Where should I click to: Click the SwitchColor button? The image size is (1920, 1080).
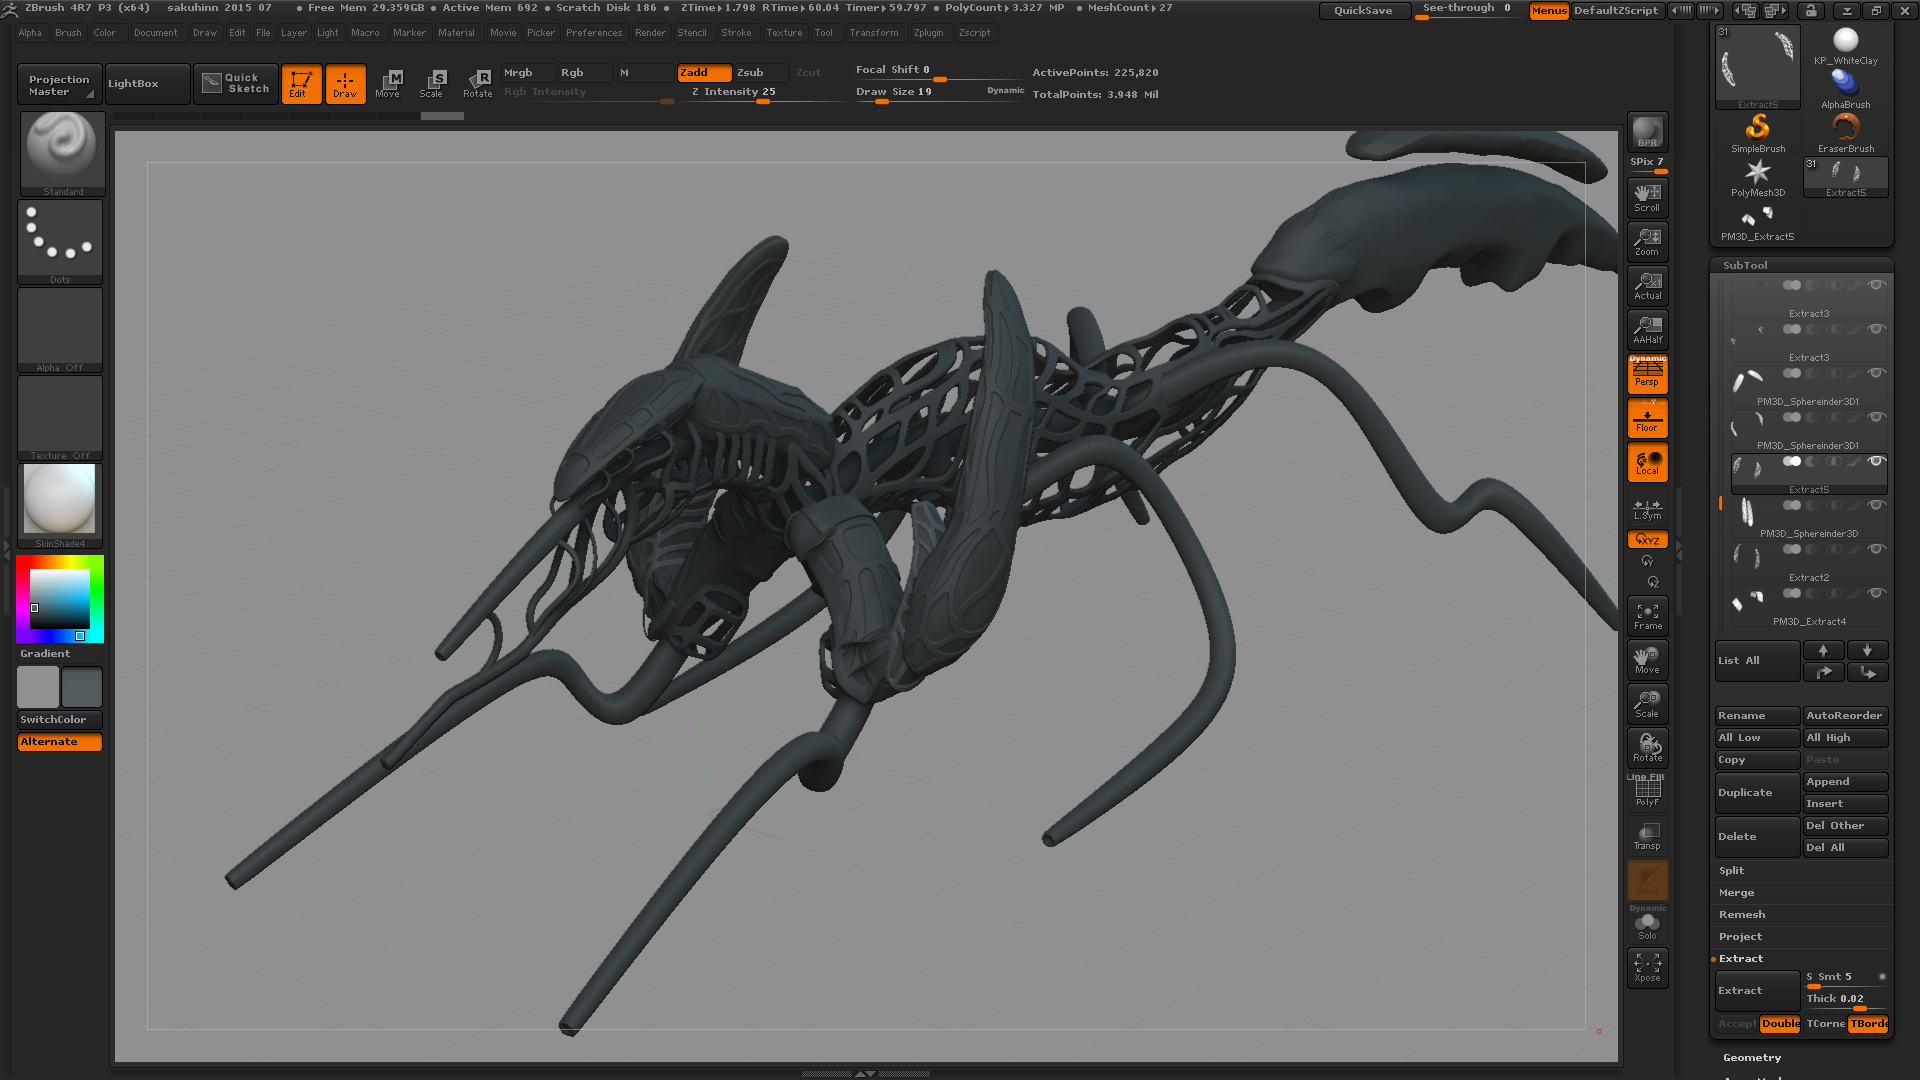coord(59,719)
